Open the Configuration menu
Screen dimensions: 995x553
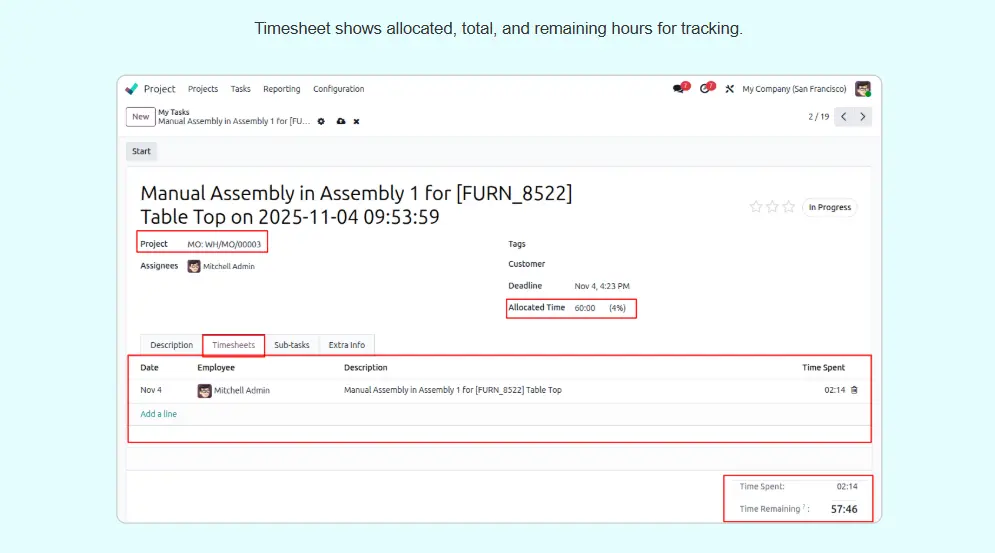(338, 89)
